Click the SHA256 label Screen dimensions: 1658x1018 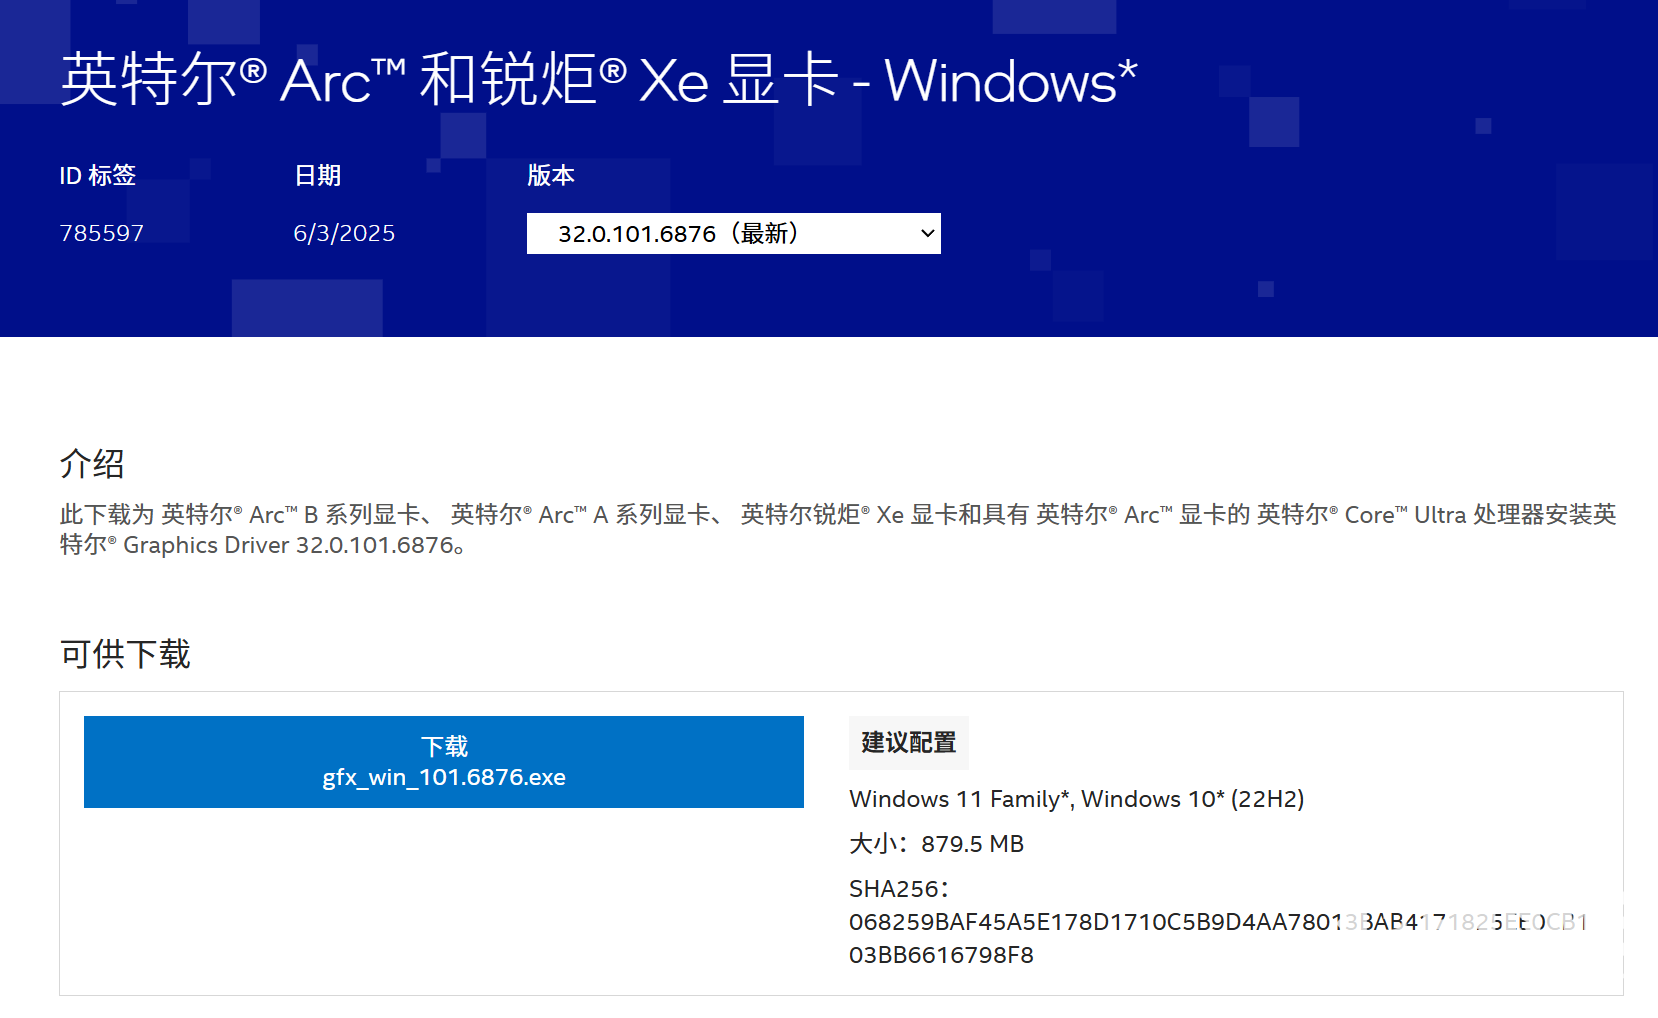(x=898, y=889)
